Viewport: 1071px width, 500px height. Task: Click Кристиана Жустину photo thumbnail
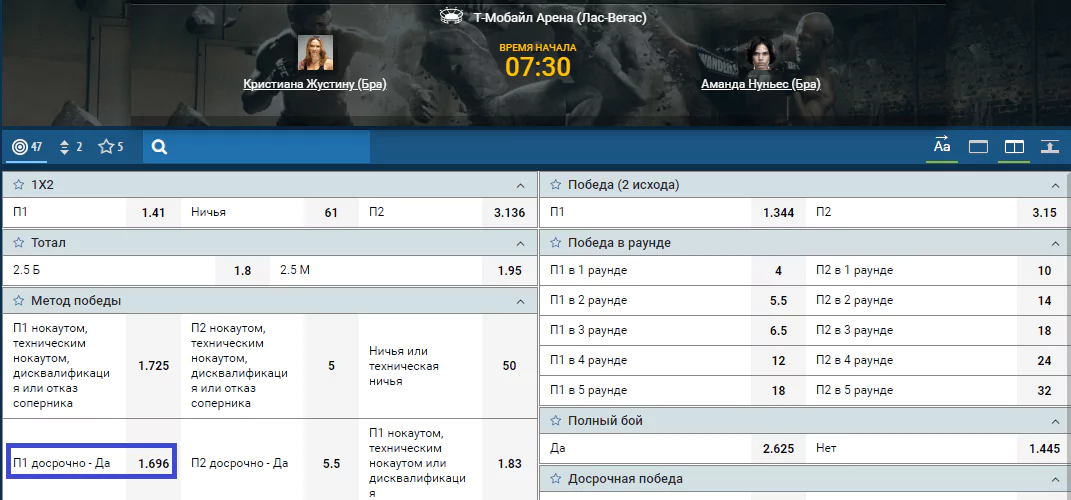[316, 53]
